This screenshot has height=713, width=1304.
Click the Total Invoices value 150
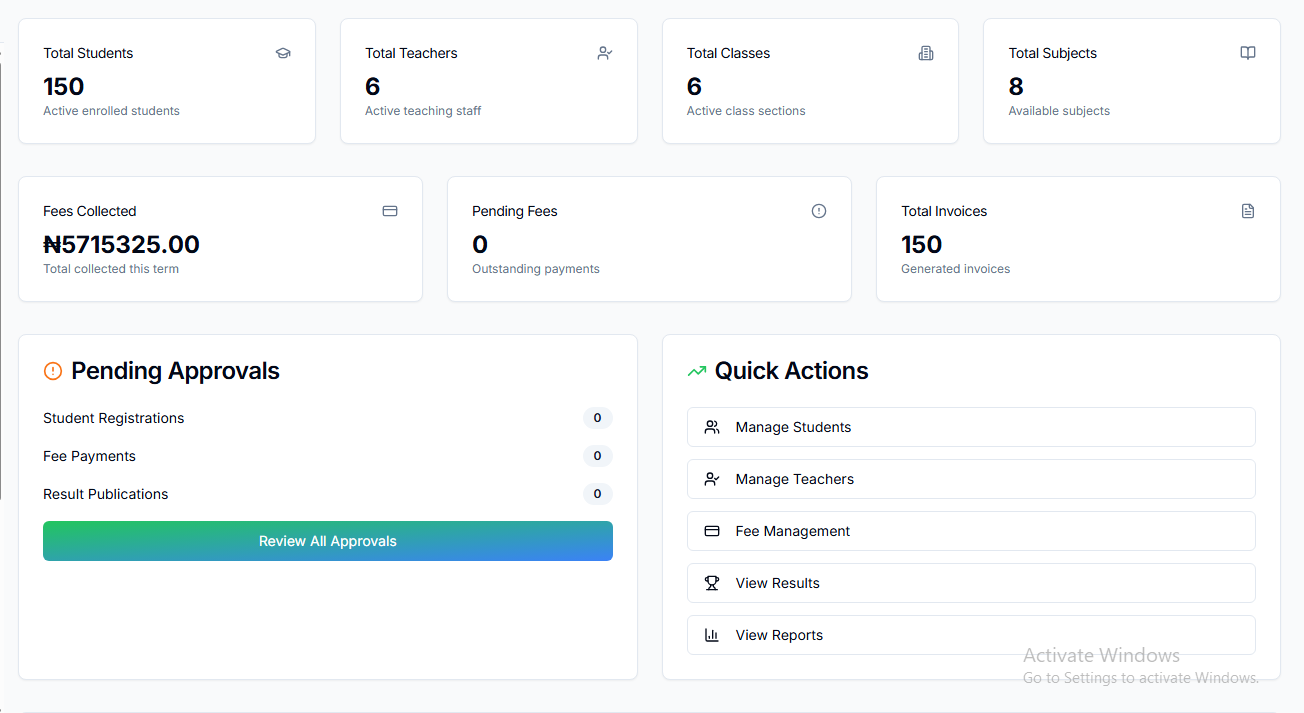[922, 244]
